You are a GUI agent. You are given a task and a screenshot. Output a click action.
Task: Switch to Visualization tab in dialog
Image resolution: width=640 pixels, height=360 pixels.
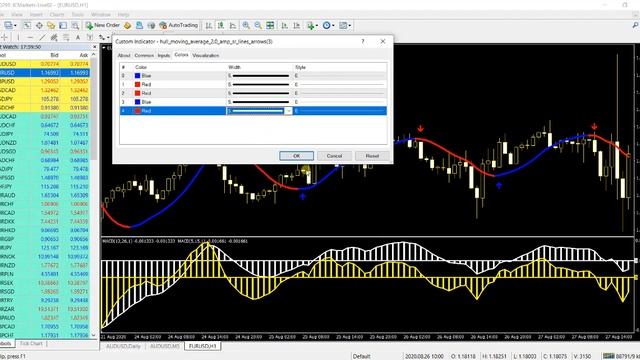pos(205,56)
